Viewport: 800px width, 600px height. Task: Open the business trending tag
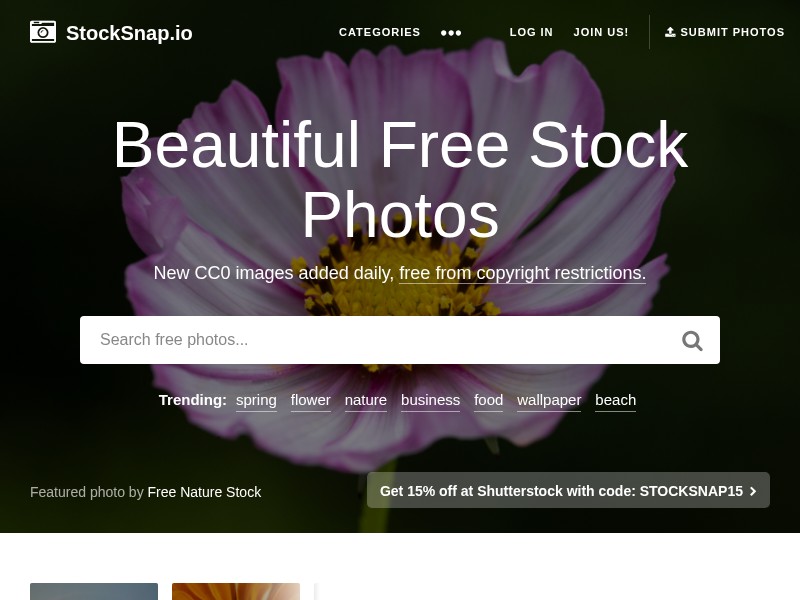point(431,400)
